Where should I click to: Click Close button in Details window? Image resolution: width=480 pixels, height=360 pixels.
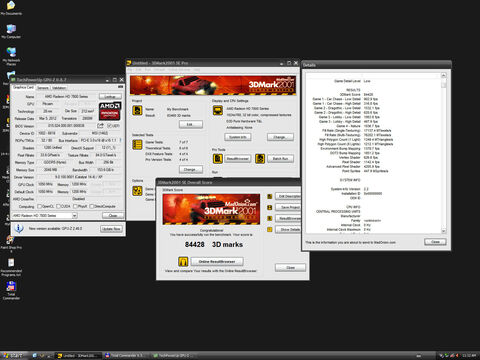pyautogui.click(x=435, y=242)
